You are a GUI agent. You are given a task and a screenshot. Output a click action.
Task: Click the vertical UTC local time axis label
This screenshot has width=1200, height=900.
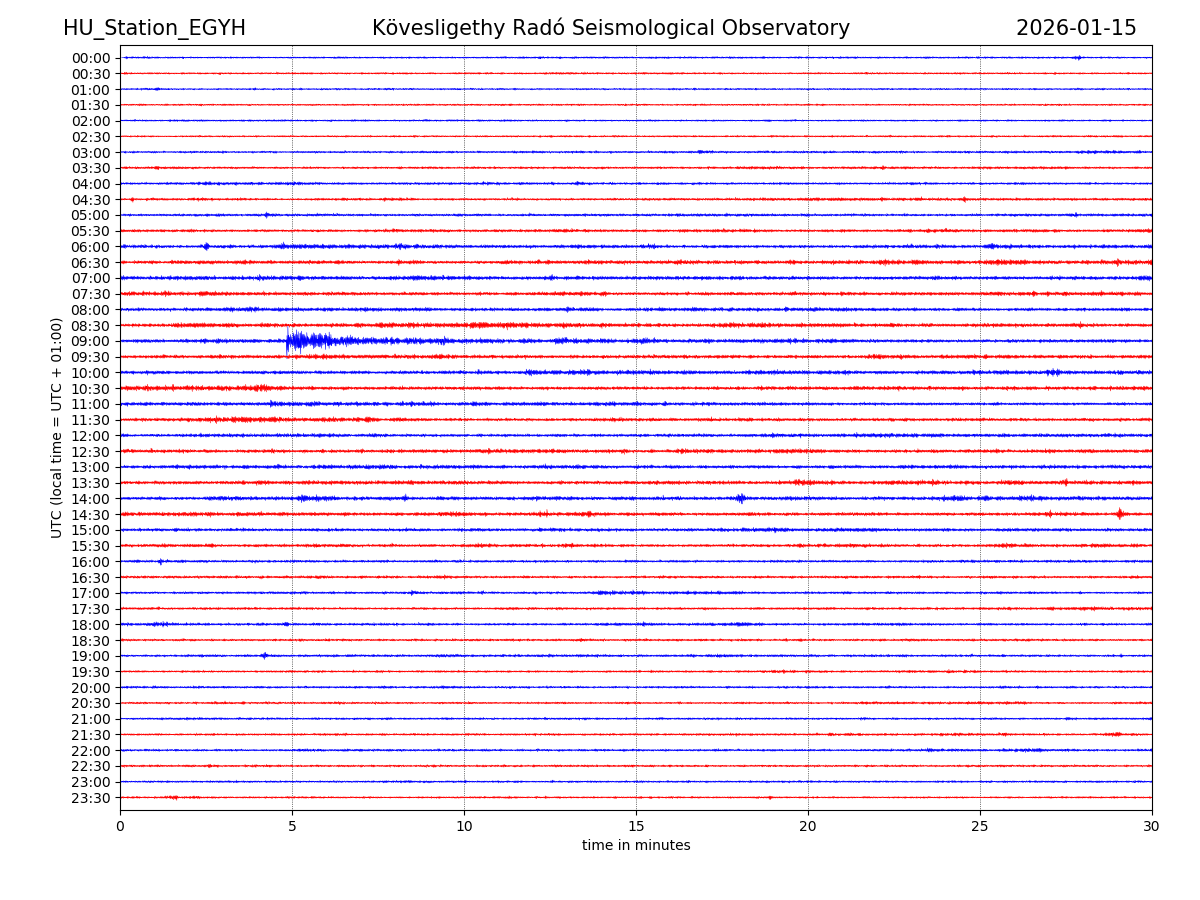tap(57, 427)
